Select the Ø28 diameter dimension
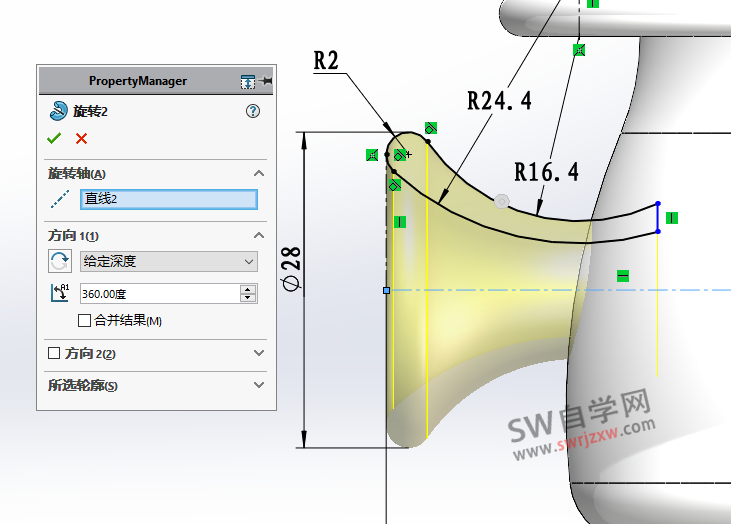 293,270
